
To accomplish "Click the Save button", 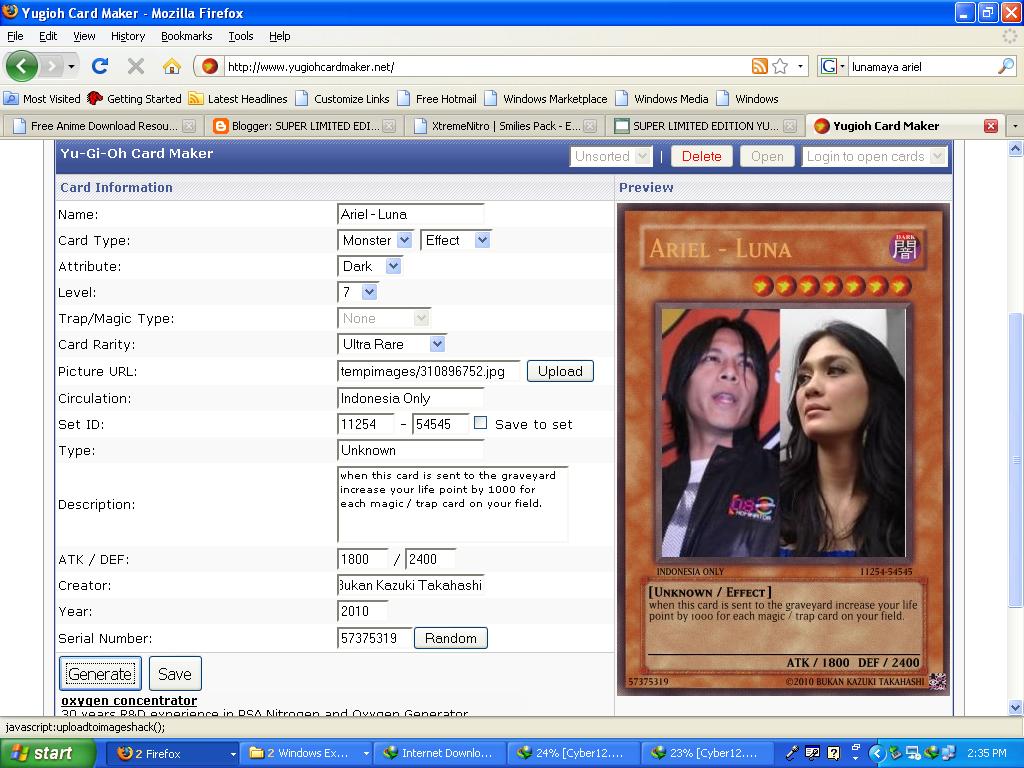I will (x=174, y=674).
